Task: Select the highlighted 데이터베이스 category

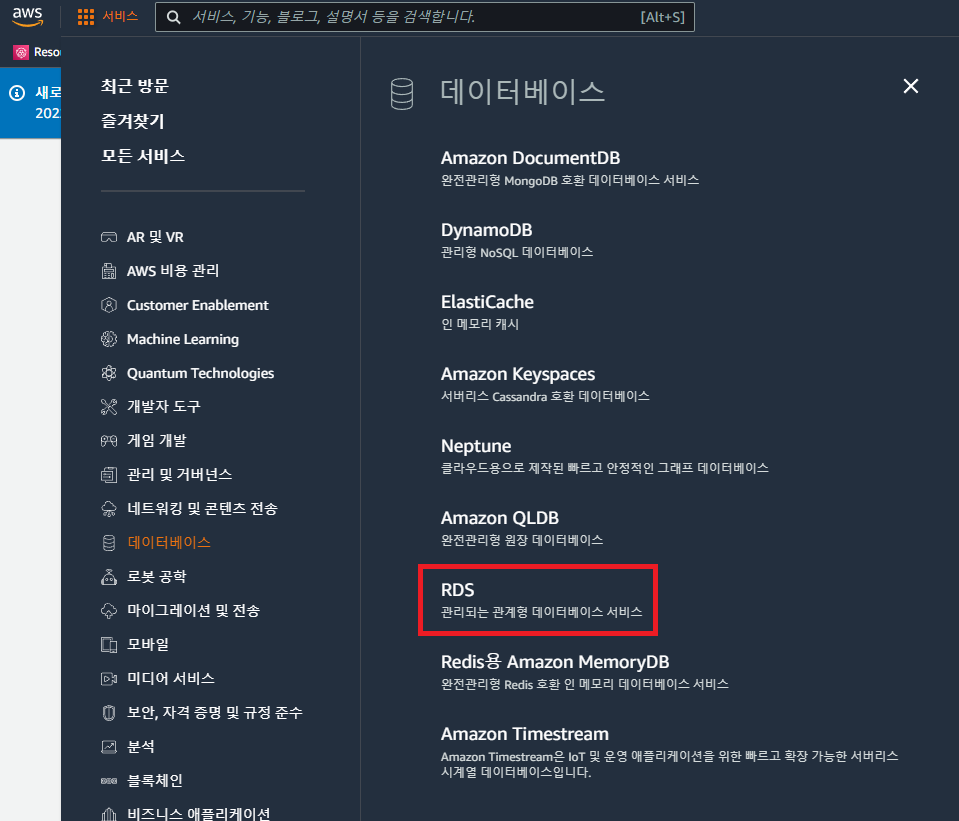Action: coord(169,543)
